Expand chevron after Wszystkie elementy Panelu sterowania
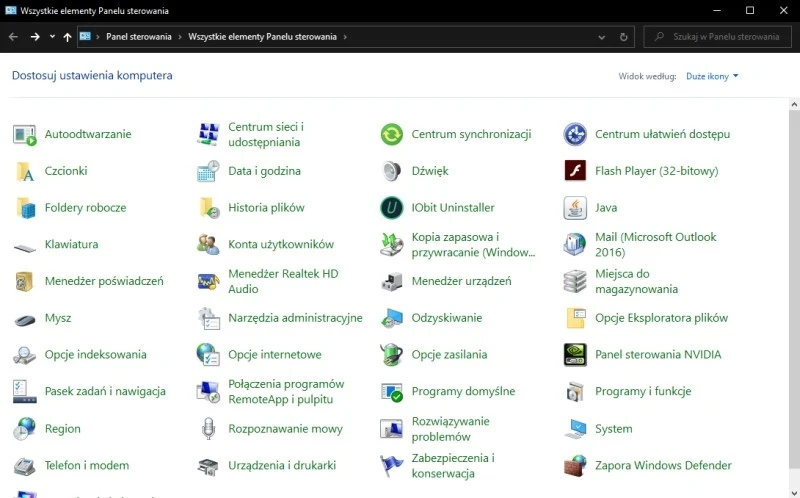This screenshot has width=800, height=498. point(345,37)
